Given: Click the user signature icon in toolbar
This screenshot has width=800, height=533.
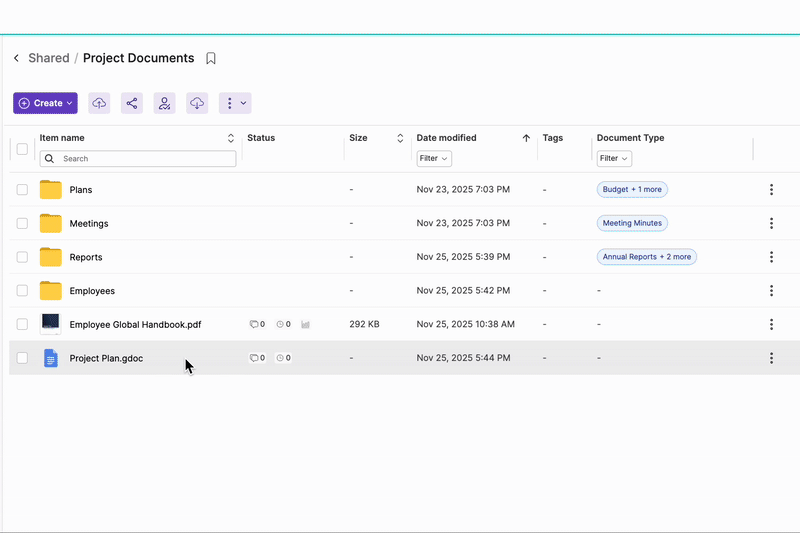Looking at the screenshot, I should 164,103.
